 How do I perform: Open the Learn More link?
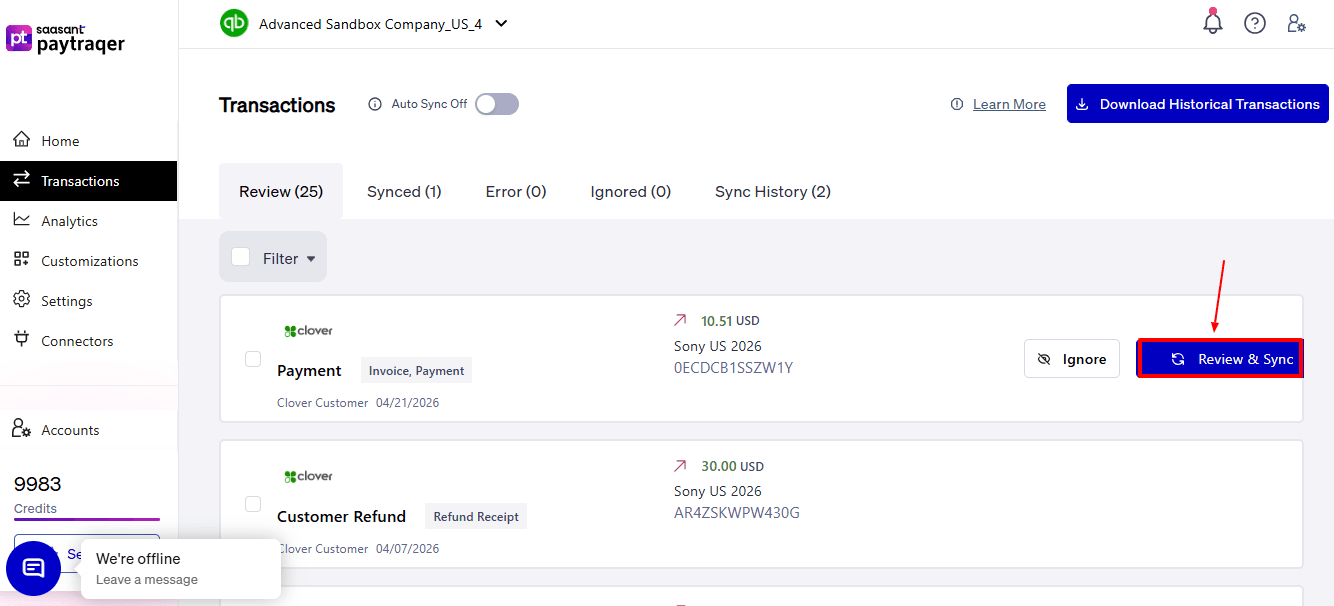[x=1009, y=104]
